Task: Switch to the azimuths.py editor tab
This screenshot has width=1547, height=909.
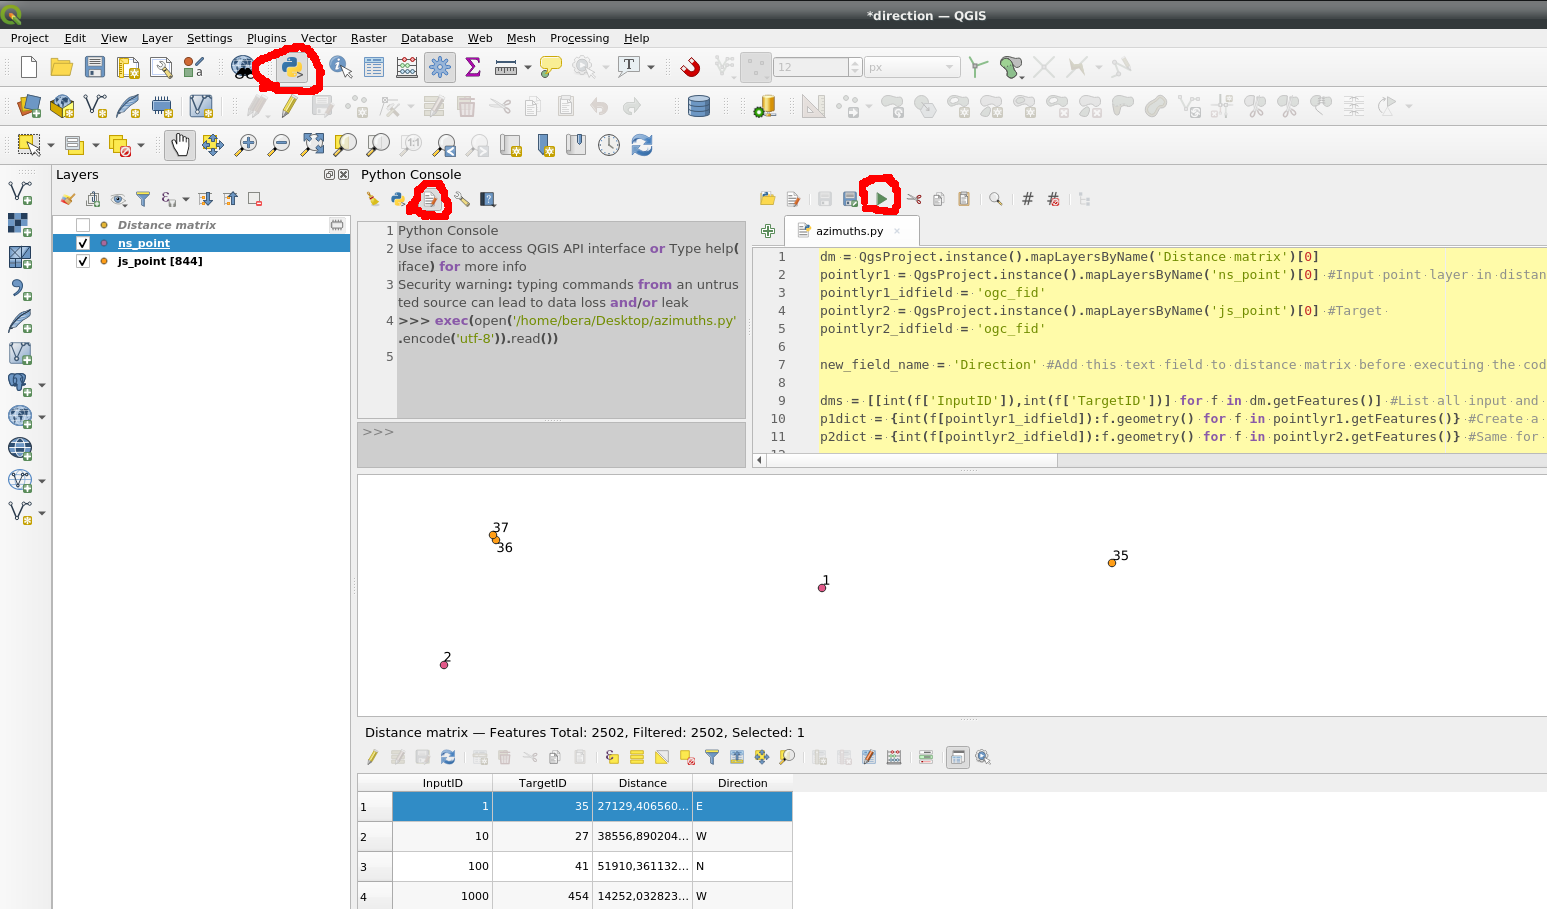Action: click(x=849, y=231)
